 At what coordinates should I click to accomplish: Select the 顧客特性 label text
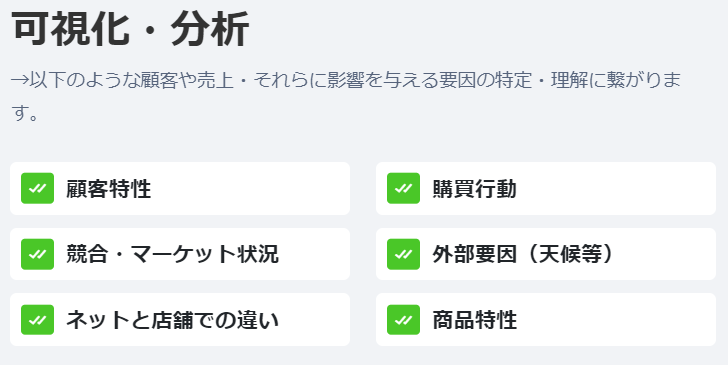click(109, 189)
